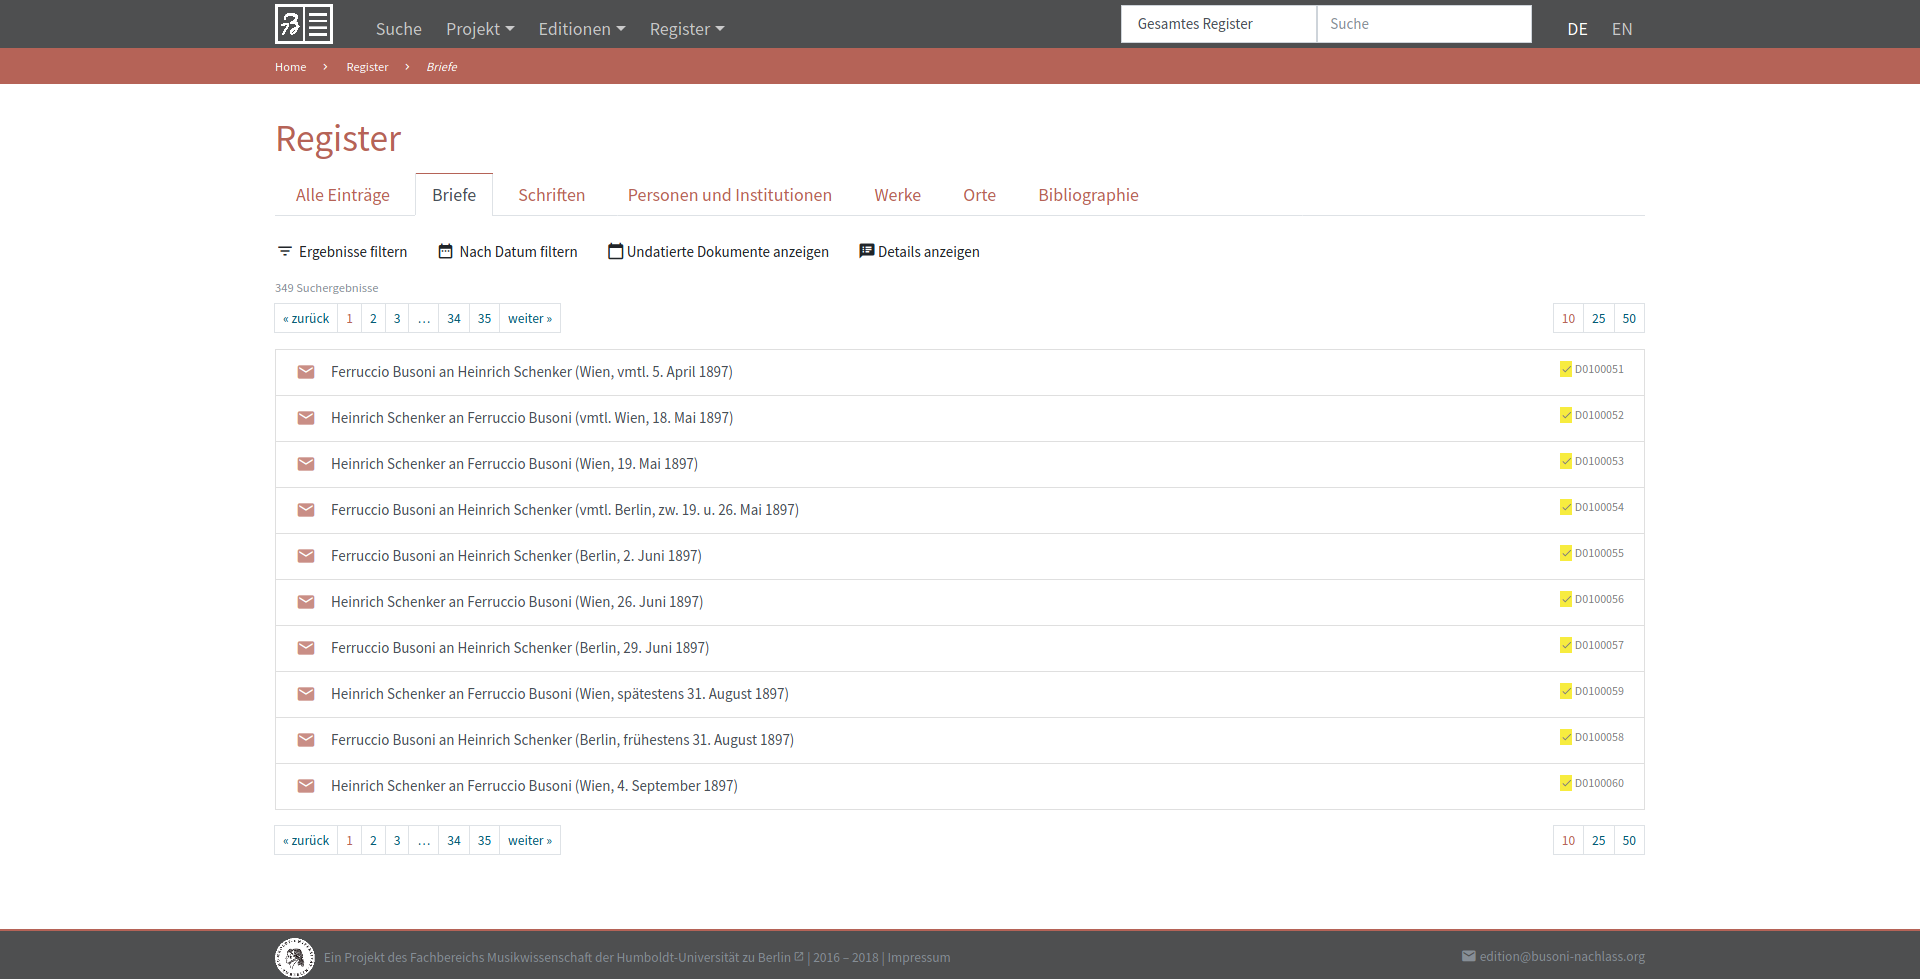Click yellow status check for D0100054

coord(1566,507)
